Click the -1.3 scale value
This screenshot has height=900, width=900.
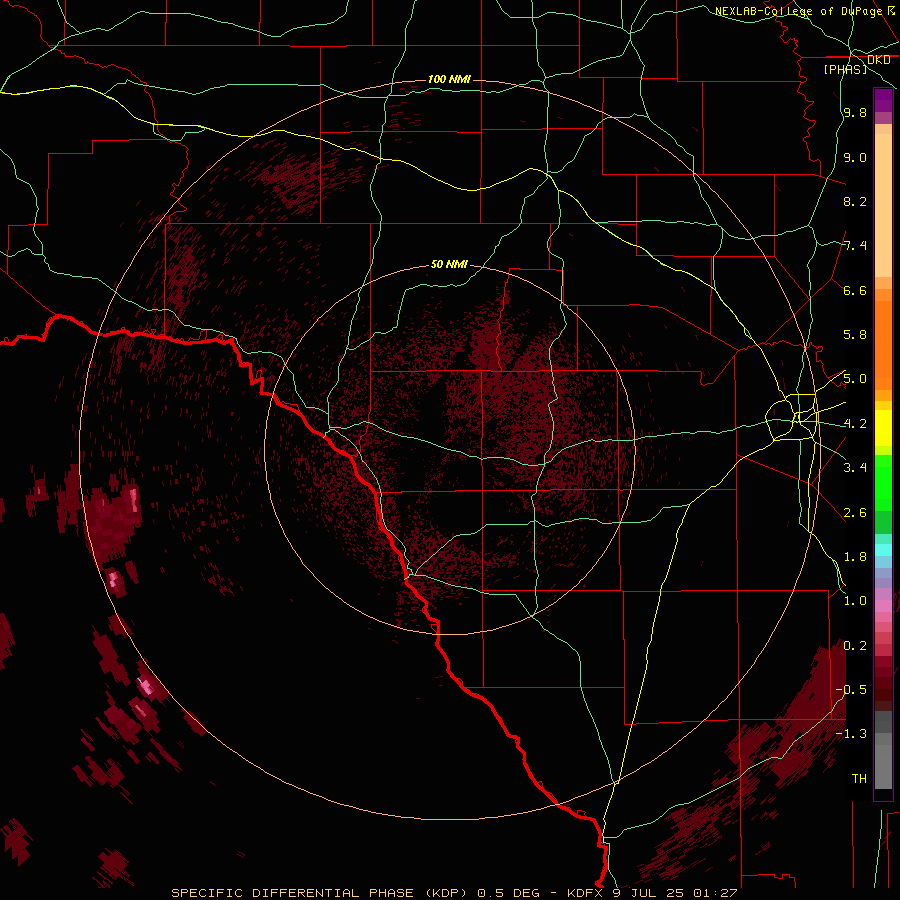(852, 734)
